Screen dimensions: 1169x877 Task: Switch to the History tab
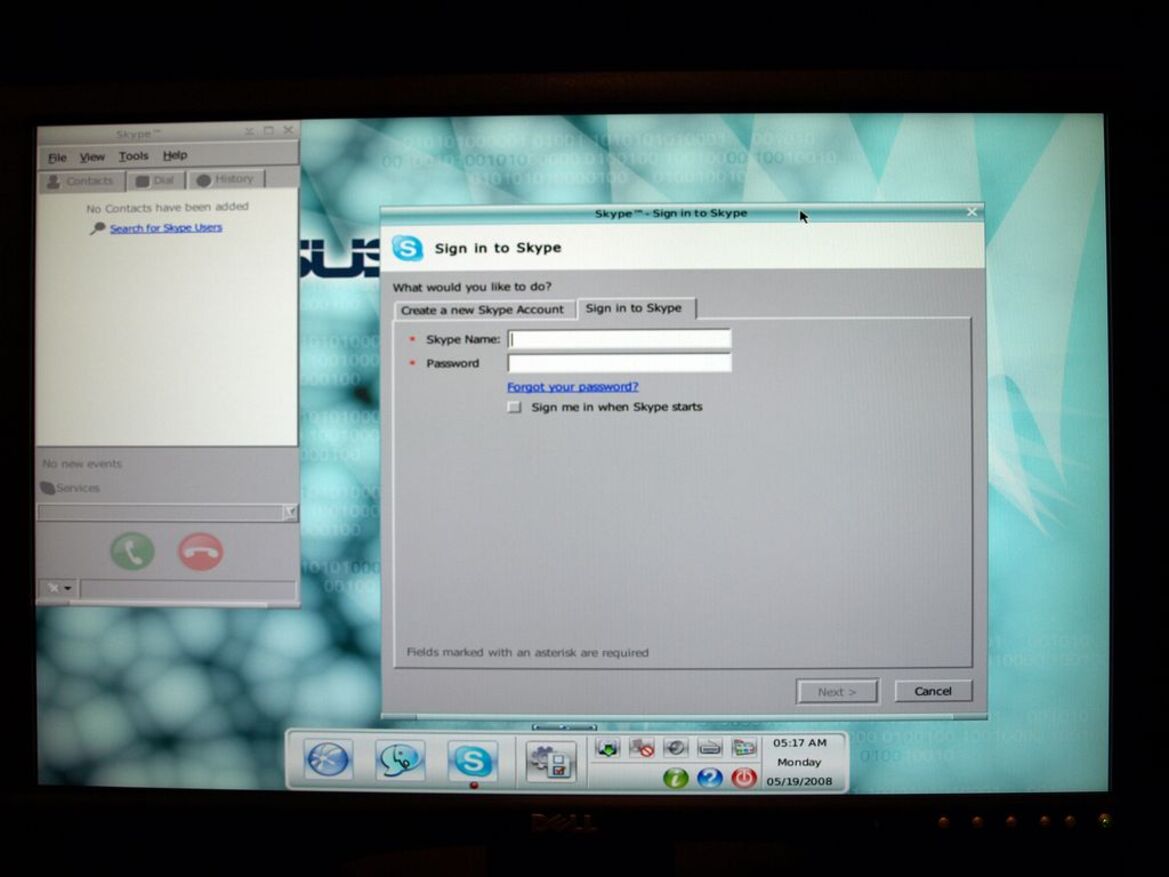(226, 180)
